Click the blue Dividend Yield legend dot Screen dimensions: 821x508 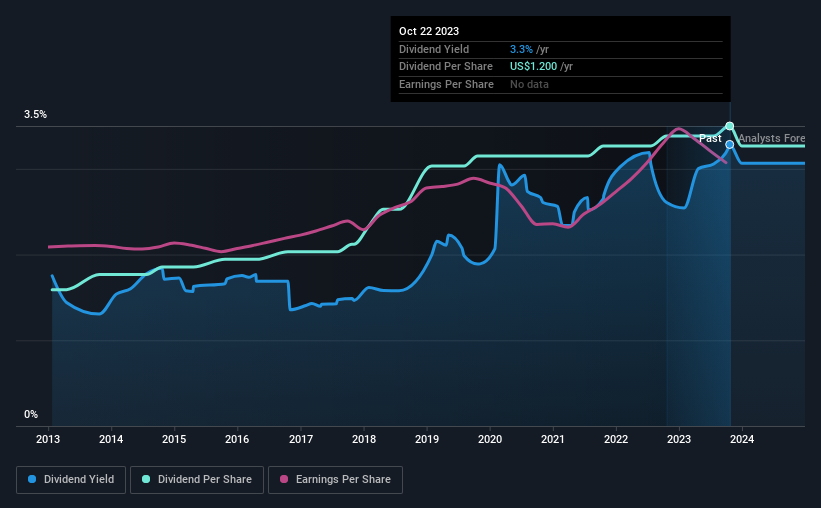pyautogui.click(x=32, y=479)
